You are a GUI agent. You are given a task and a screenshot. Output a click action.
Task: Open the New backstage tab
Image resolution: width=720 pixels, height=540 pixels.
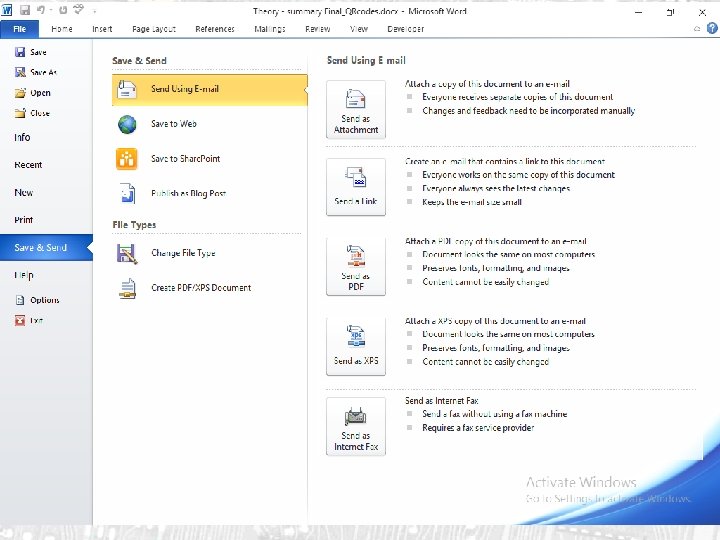(23, 192)
